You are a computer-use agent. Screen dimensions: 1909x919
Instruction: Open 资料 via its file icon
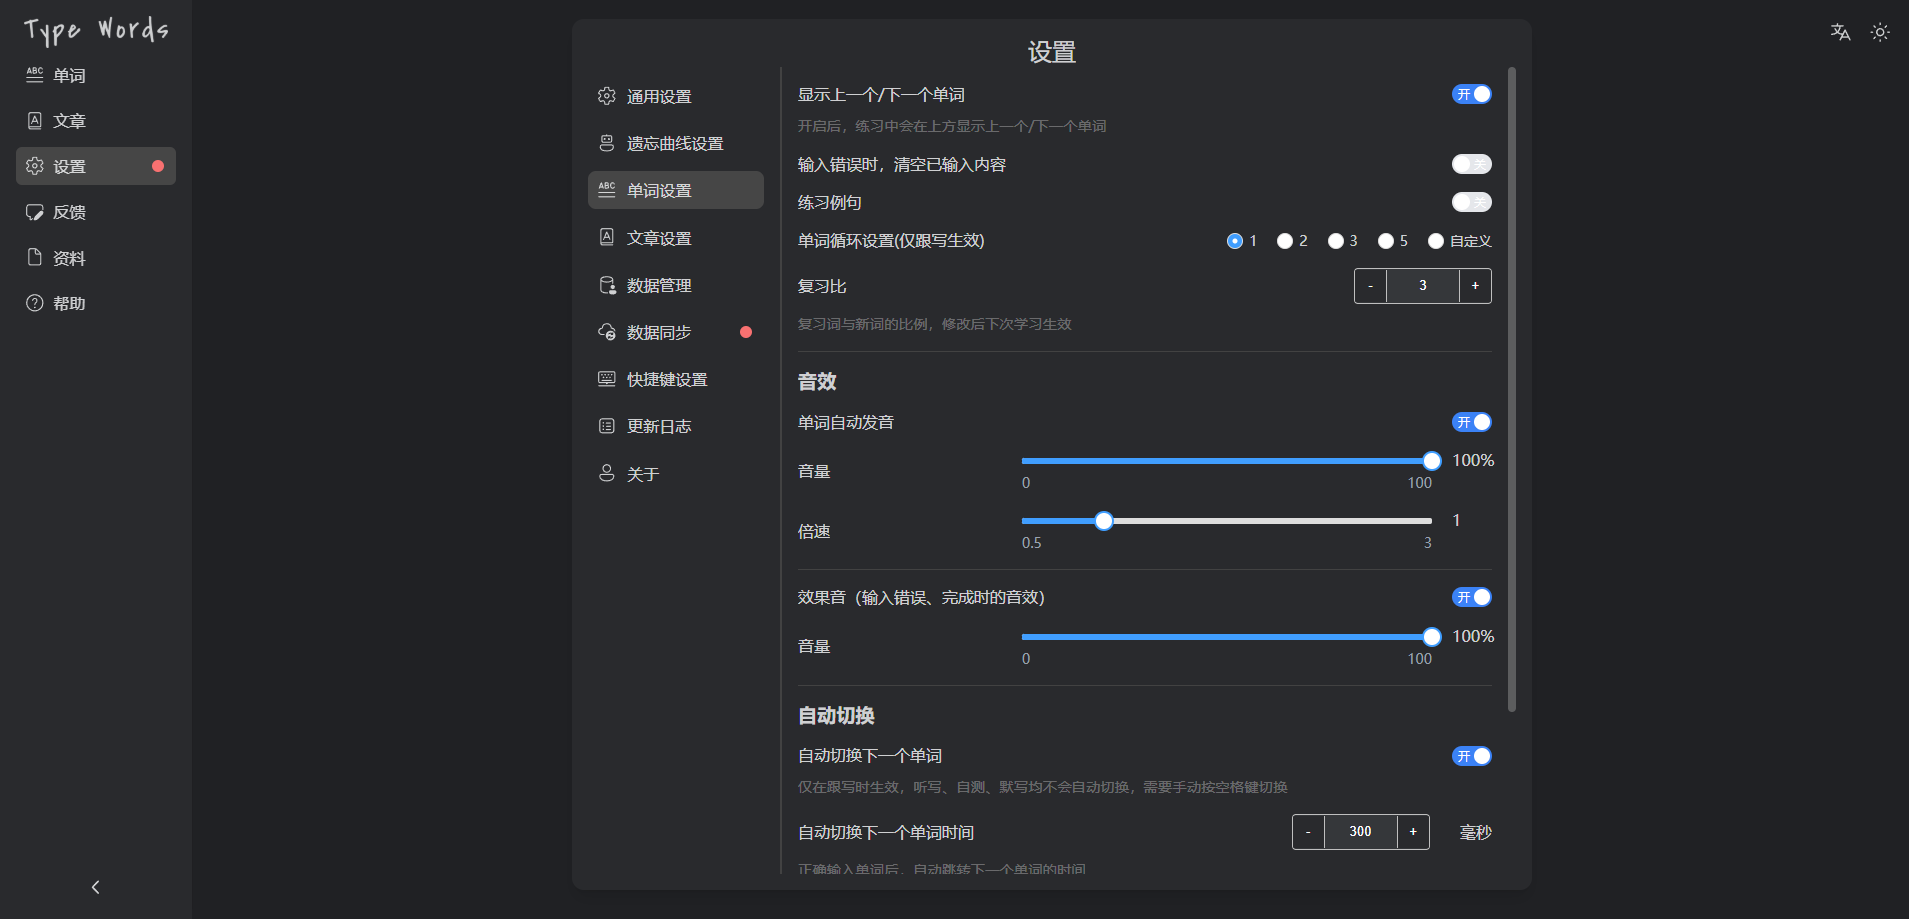click(x=35, y=258)
